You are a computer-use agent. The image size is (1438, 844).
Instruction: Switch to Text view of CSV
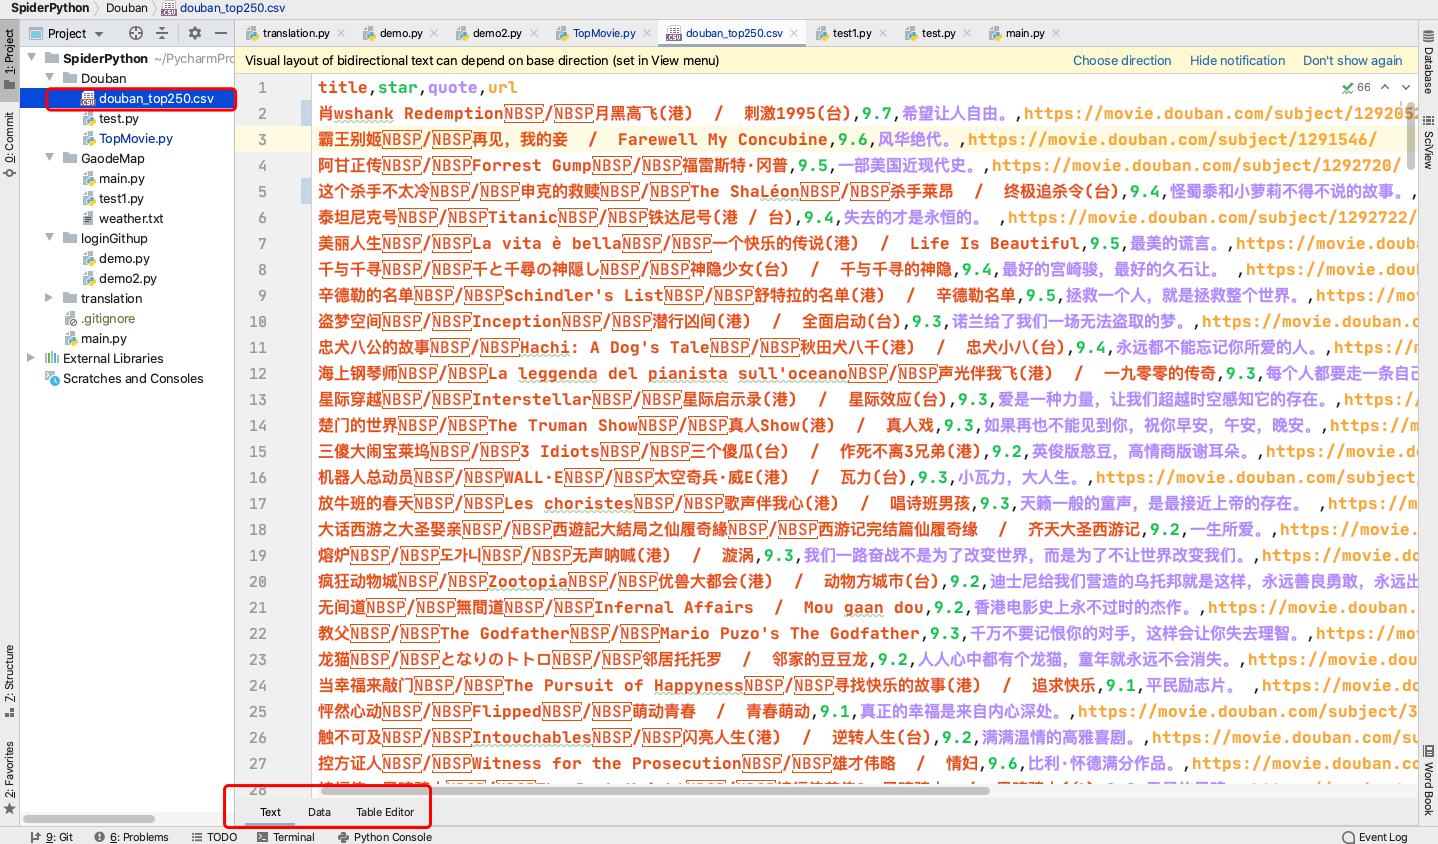pyautogui.click(x=270, y=812)
